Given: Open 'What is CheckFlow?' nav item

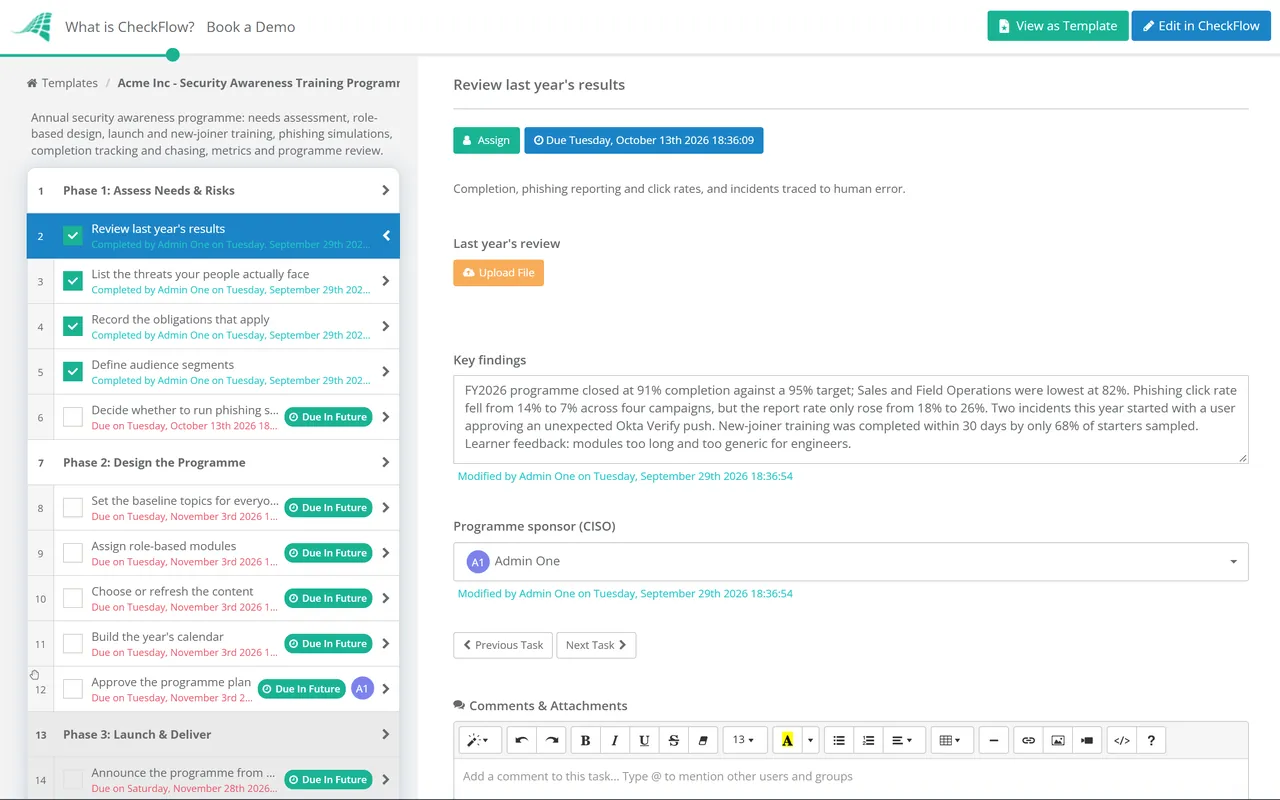Looking at the screenshot, I should (130, 27).
